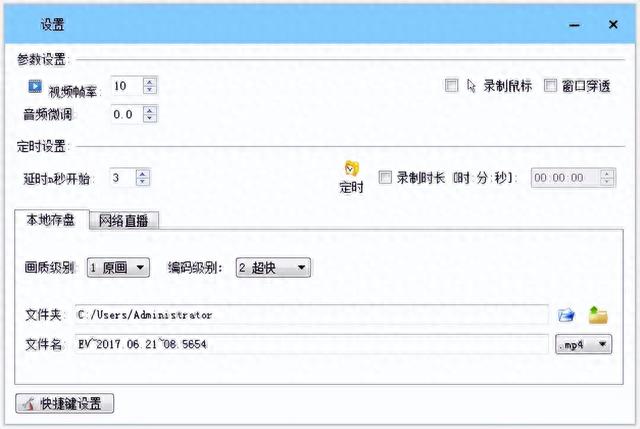Click the 定时 alarm clock icon
Image resolution: width=640 pixels, height=429 pixels.
coord(351,169)
